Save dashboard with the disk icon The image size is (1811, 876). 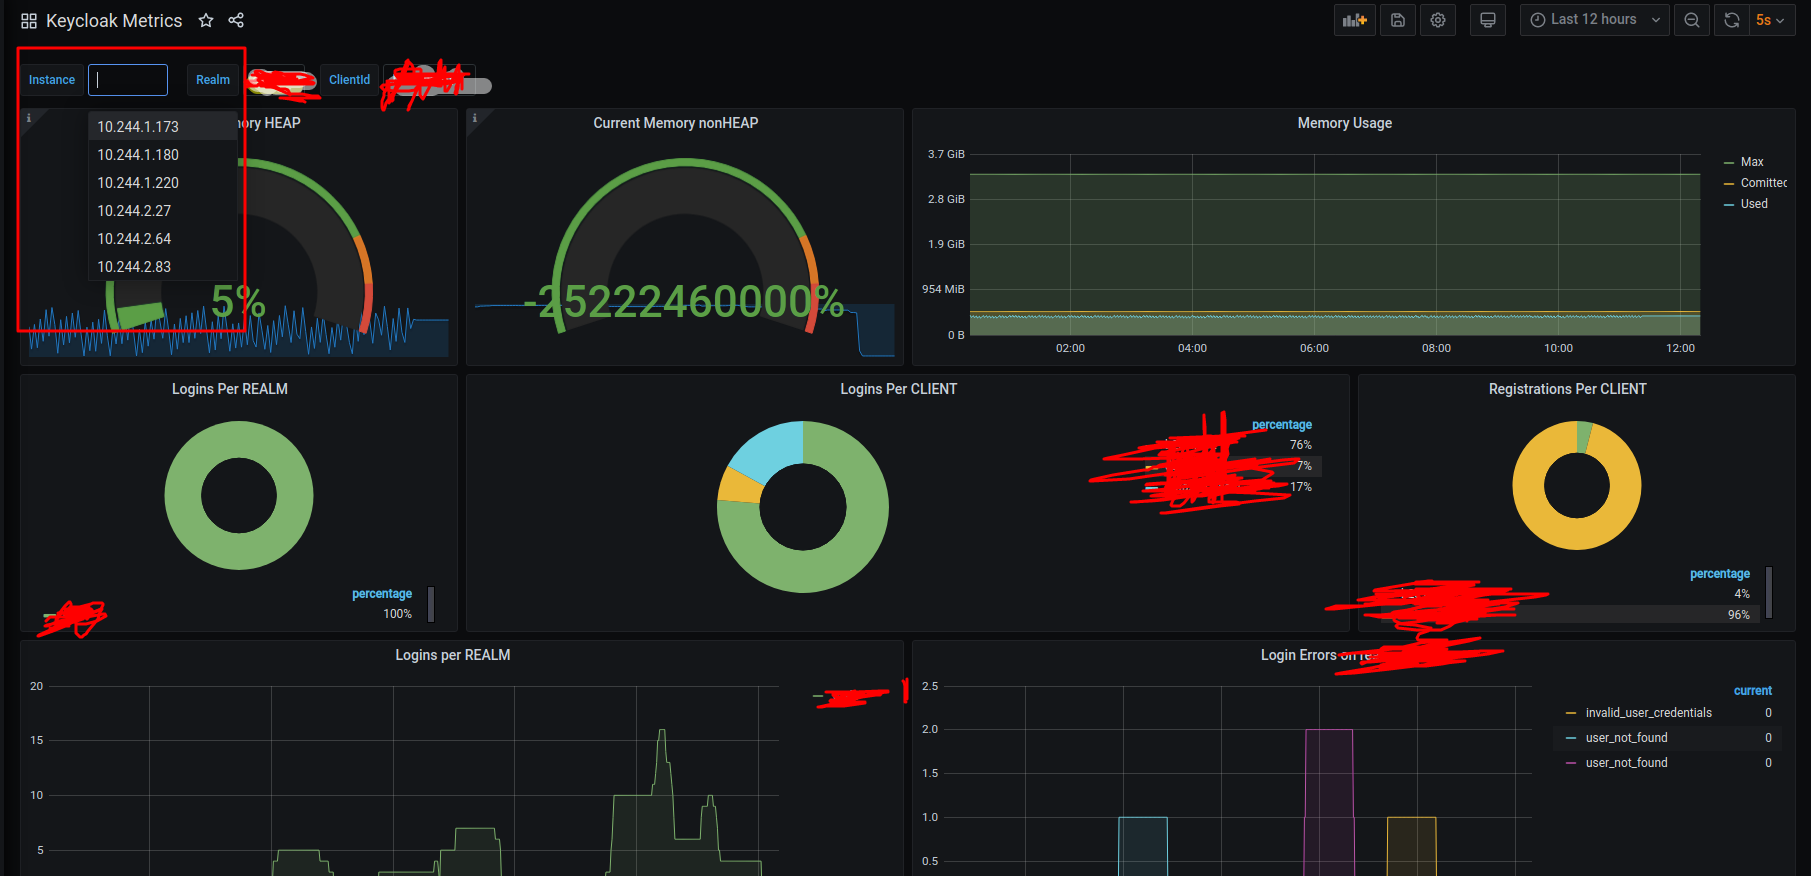1398,20
